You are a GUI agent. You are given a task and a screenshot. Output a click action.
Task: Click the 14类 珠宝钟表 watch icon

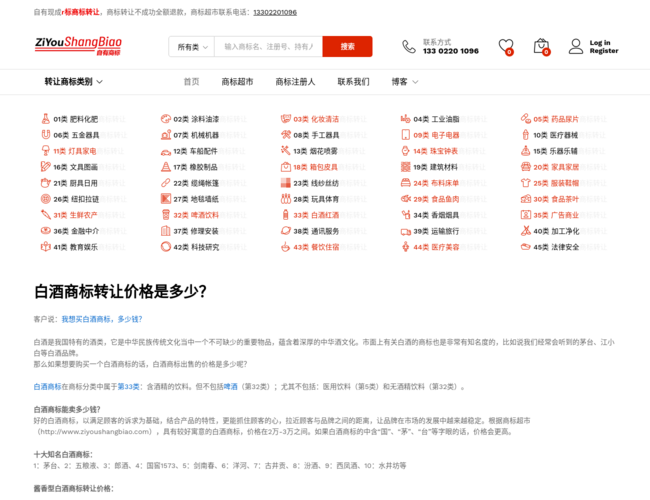[405, 151]
